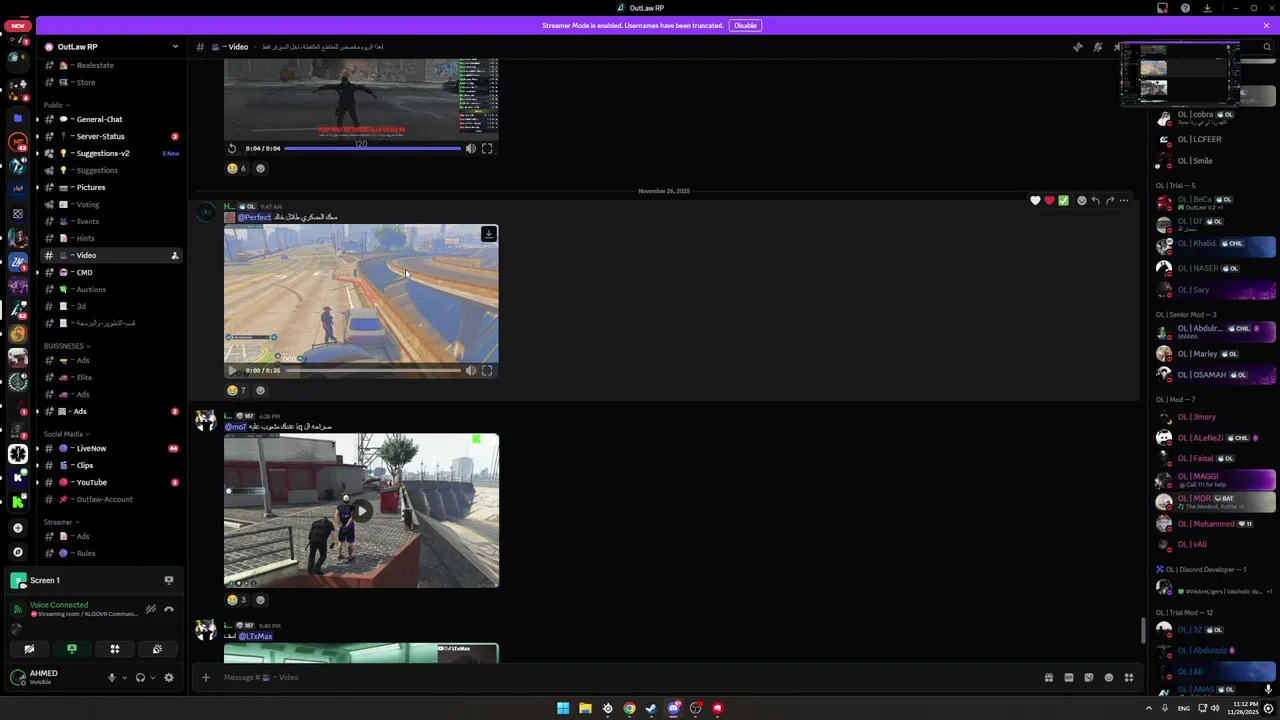Deafen with the headphones icon

tap(140, 677)
